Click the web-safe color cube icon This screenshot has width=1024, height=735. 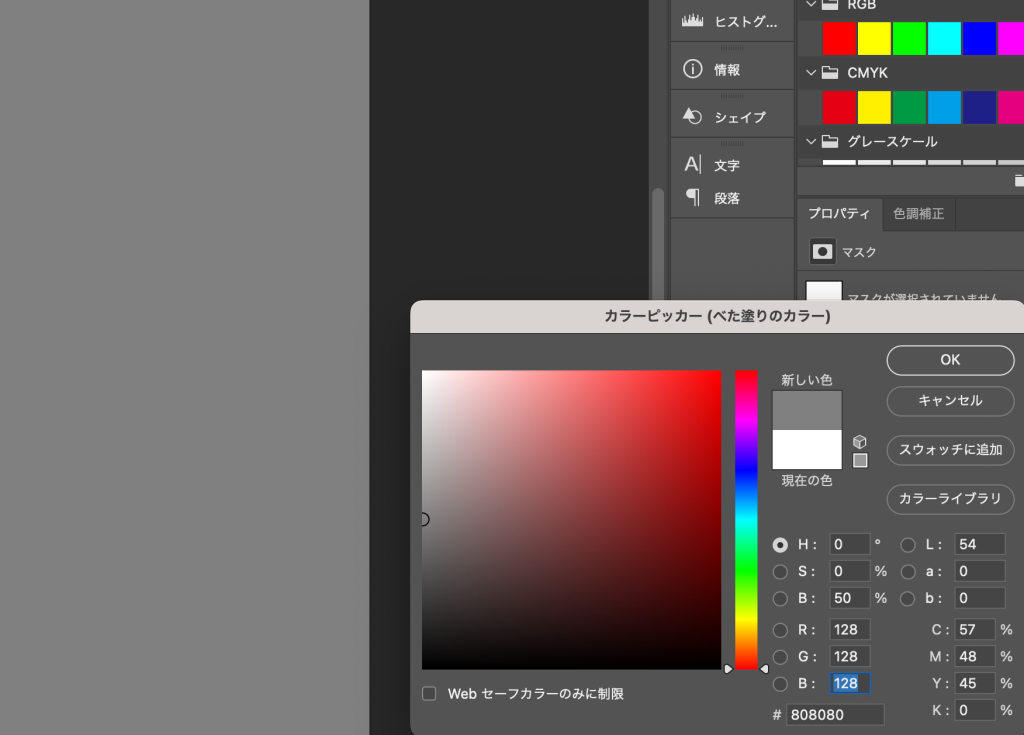tap(860, 441)
